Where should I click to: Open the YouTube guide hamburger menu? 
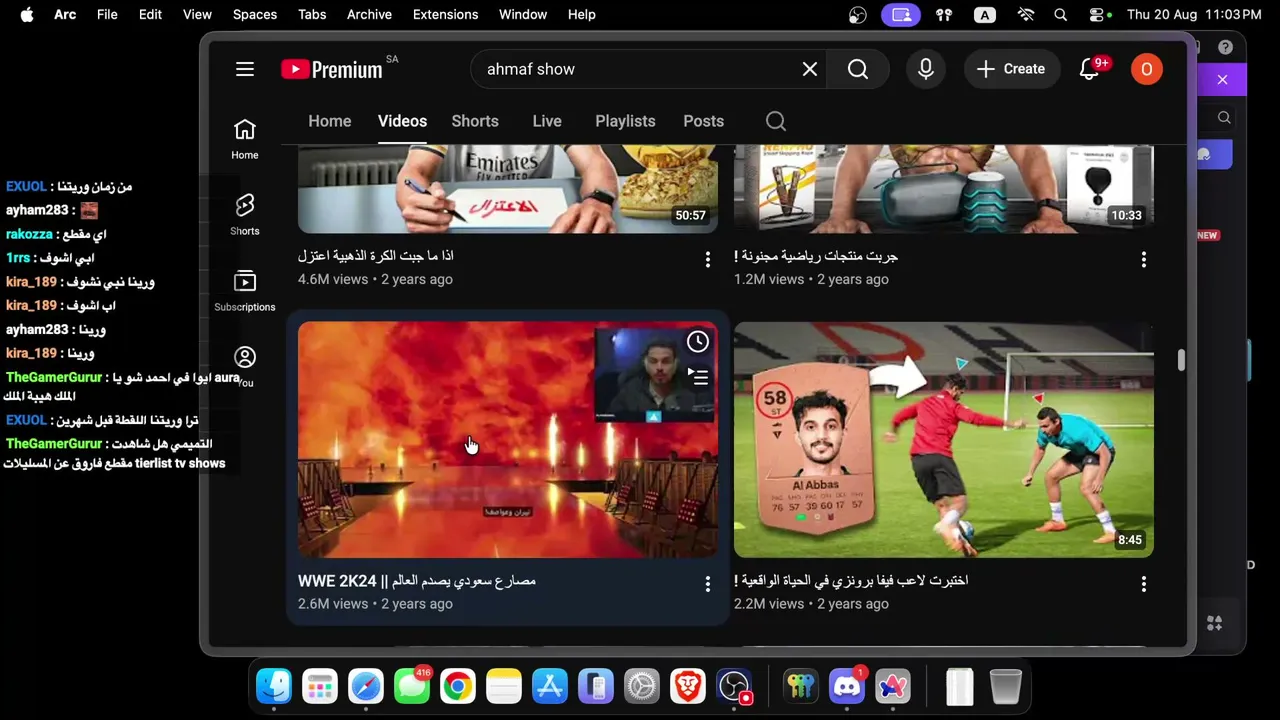245,69
